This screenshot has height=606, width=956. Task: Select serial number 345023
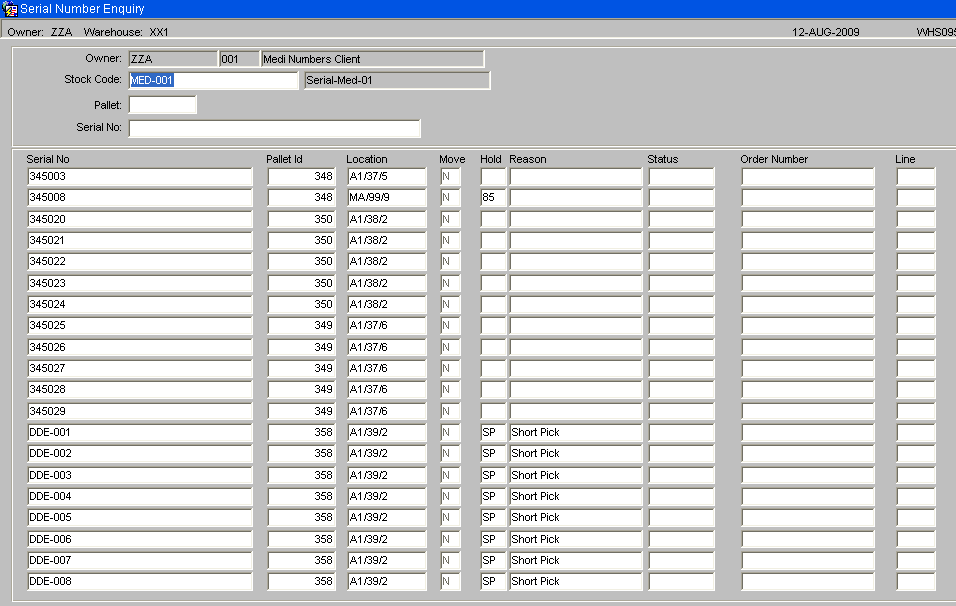[140, 283]
